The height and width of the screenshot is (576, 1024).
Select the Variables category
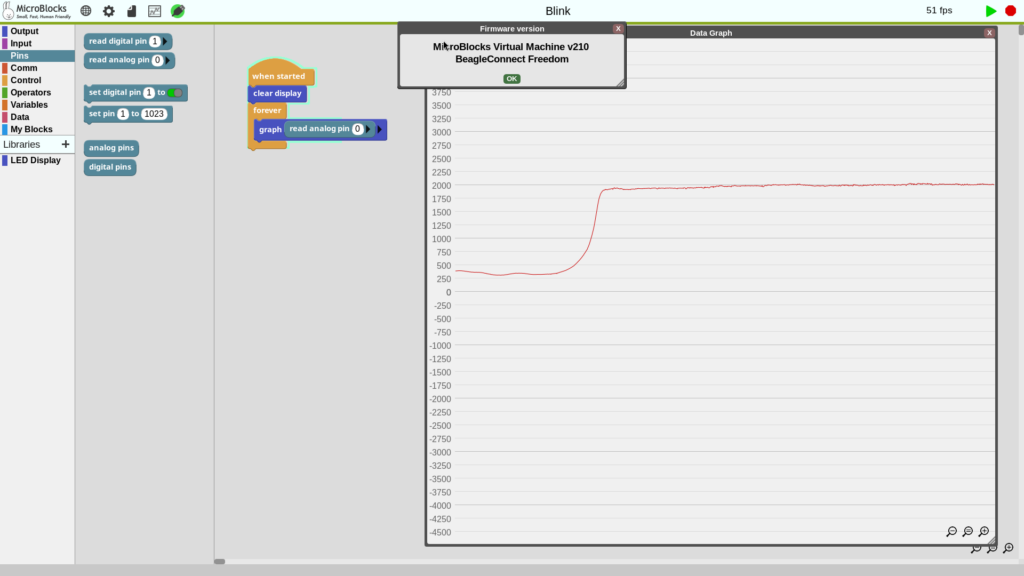coord(29,104)
